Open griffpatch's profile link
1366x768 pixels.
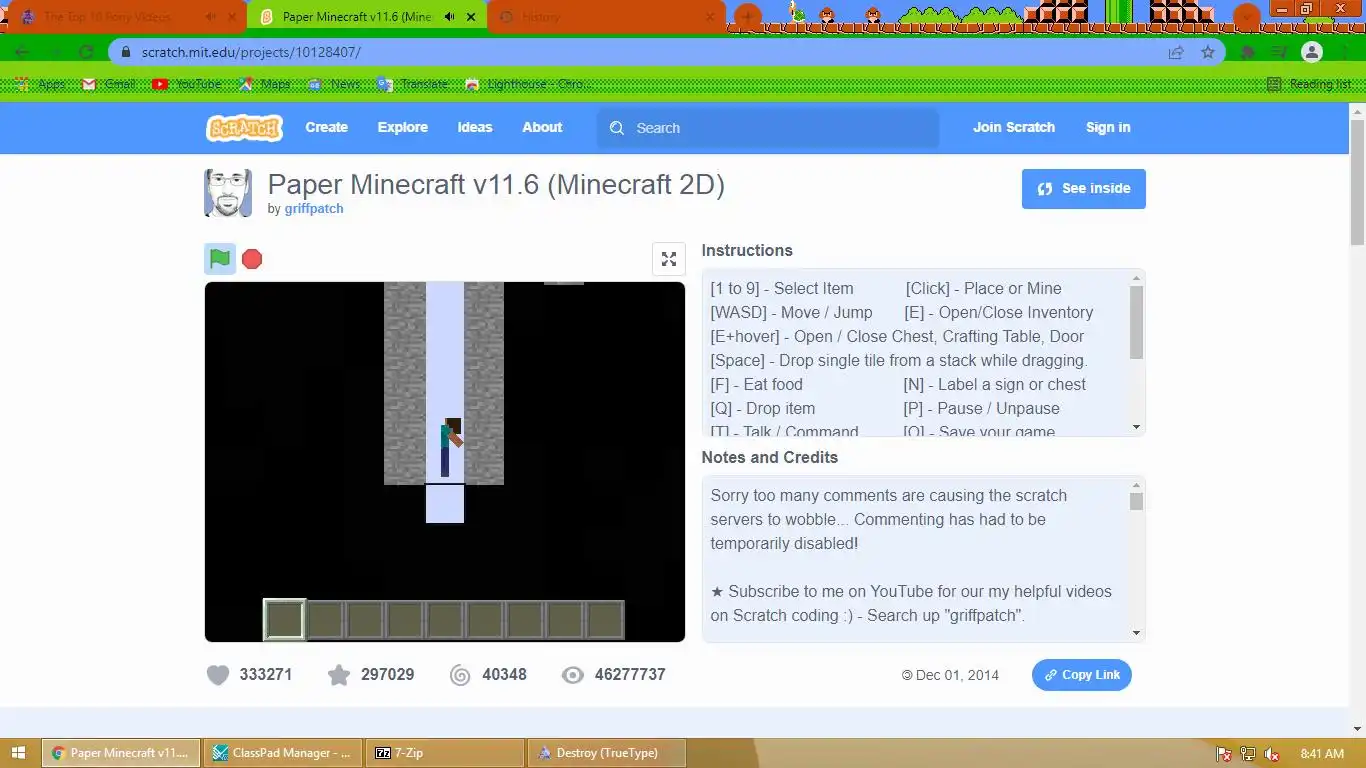[x=314, y=209]
